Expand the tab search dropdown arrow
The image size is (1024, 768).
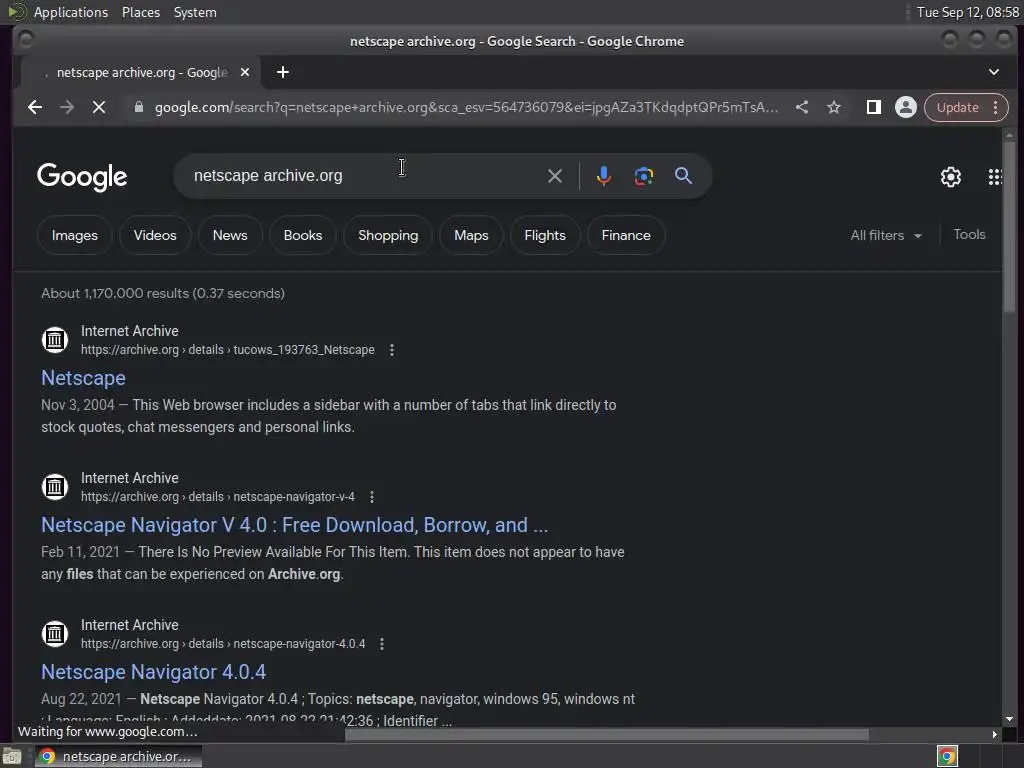click(993, 72)
